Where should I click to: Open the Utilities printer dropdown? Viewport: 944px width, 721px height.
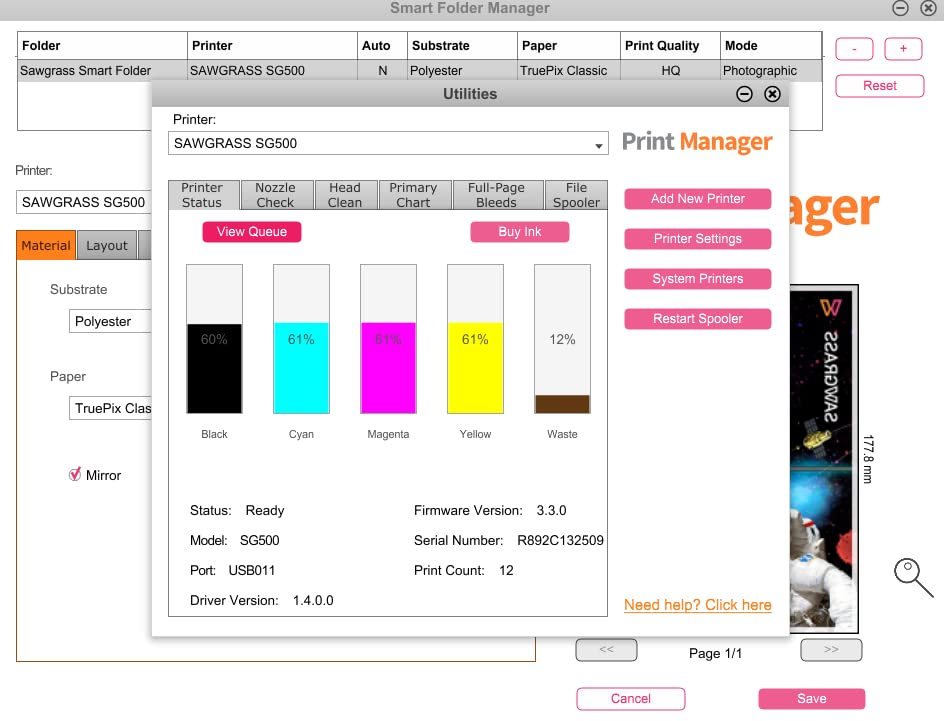[x=388, y=143]
